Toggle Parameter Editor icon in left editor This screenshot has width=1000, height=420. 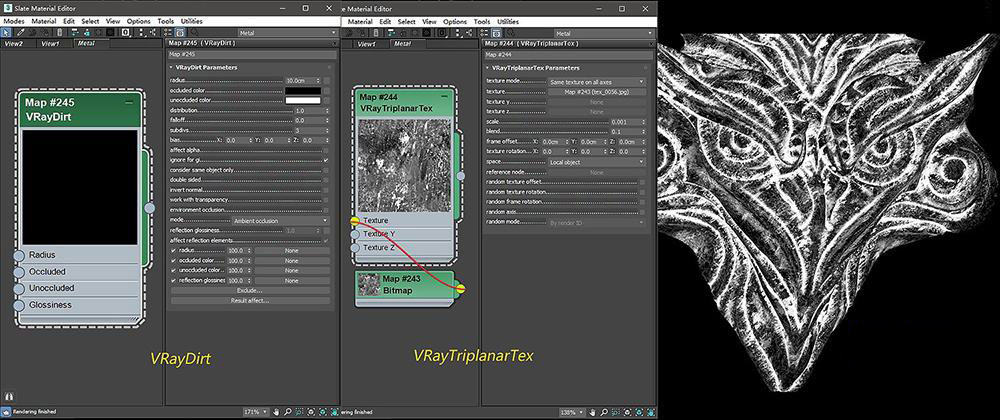pyautogui.click(x=180, y=32)
